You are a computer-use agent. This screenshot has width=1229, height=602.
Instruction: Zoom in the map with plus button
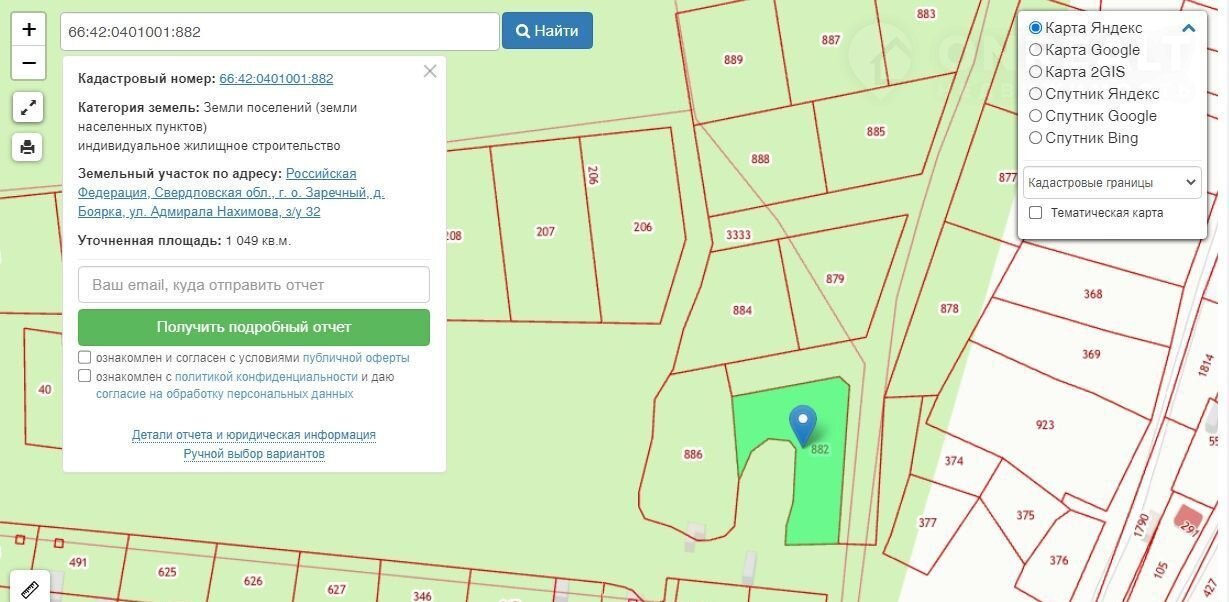[28, 29]
